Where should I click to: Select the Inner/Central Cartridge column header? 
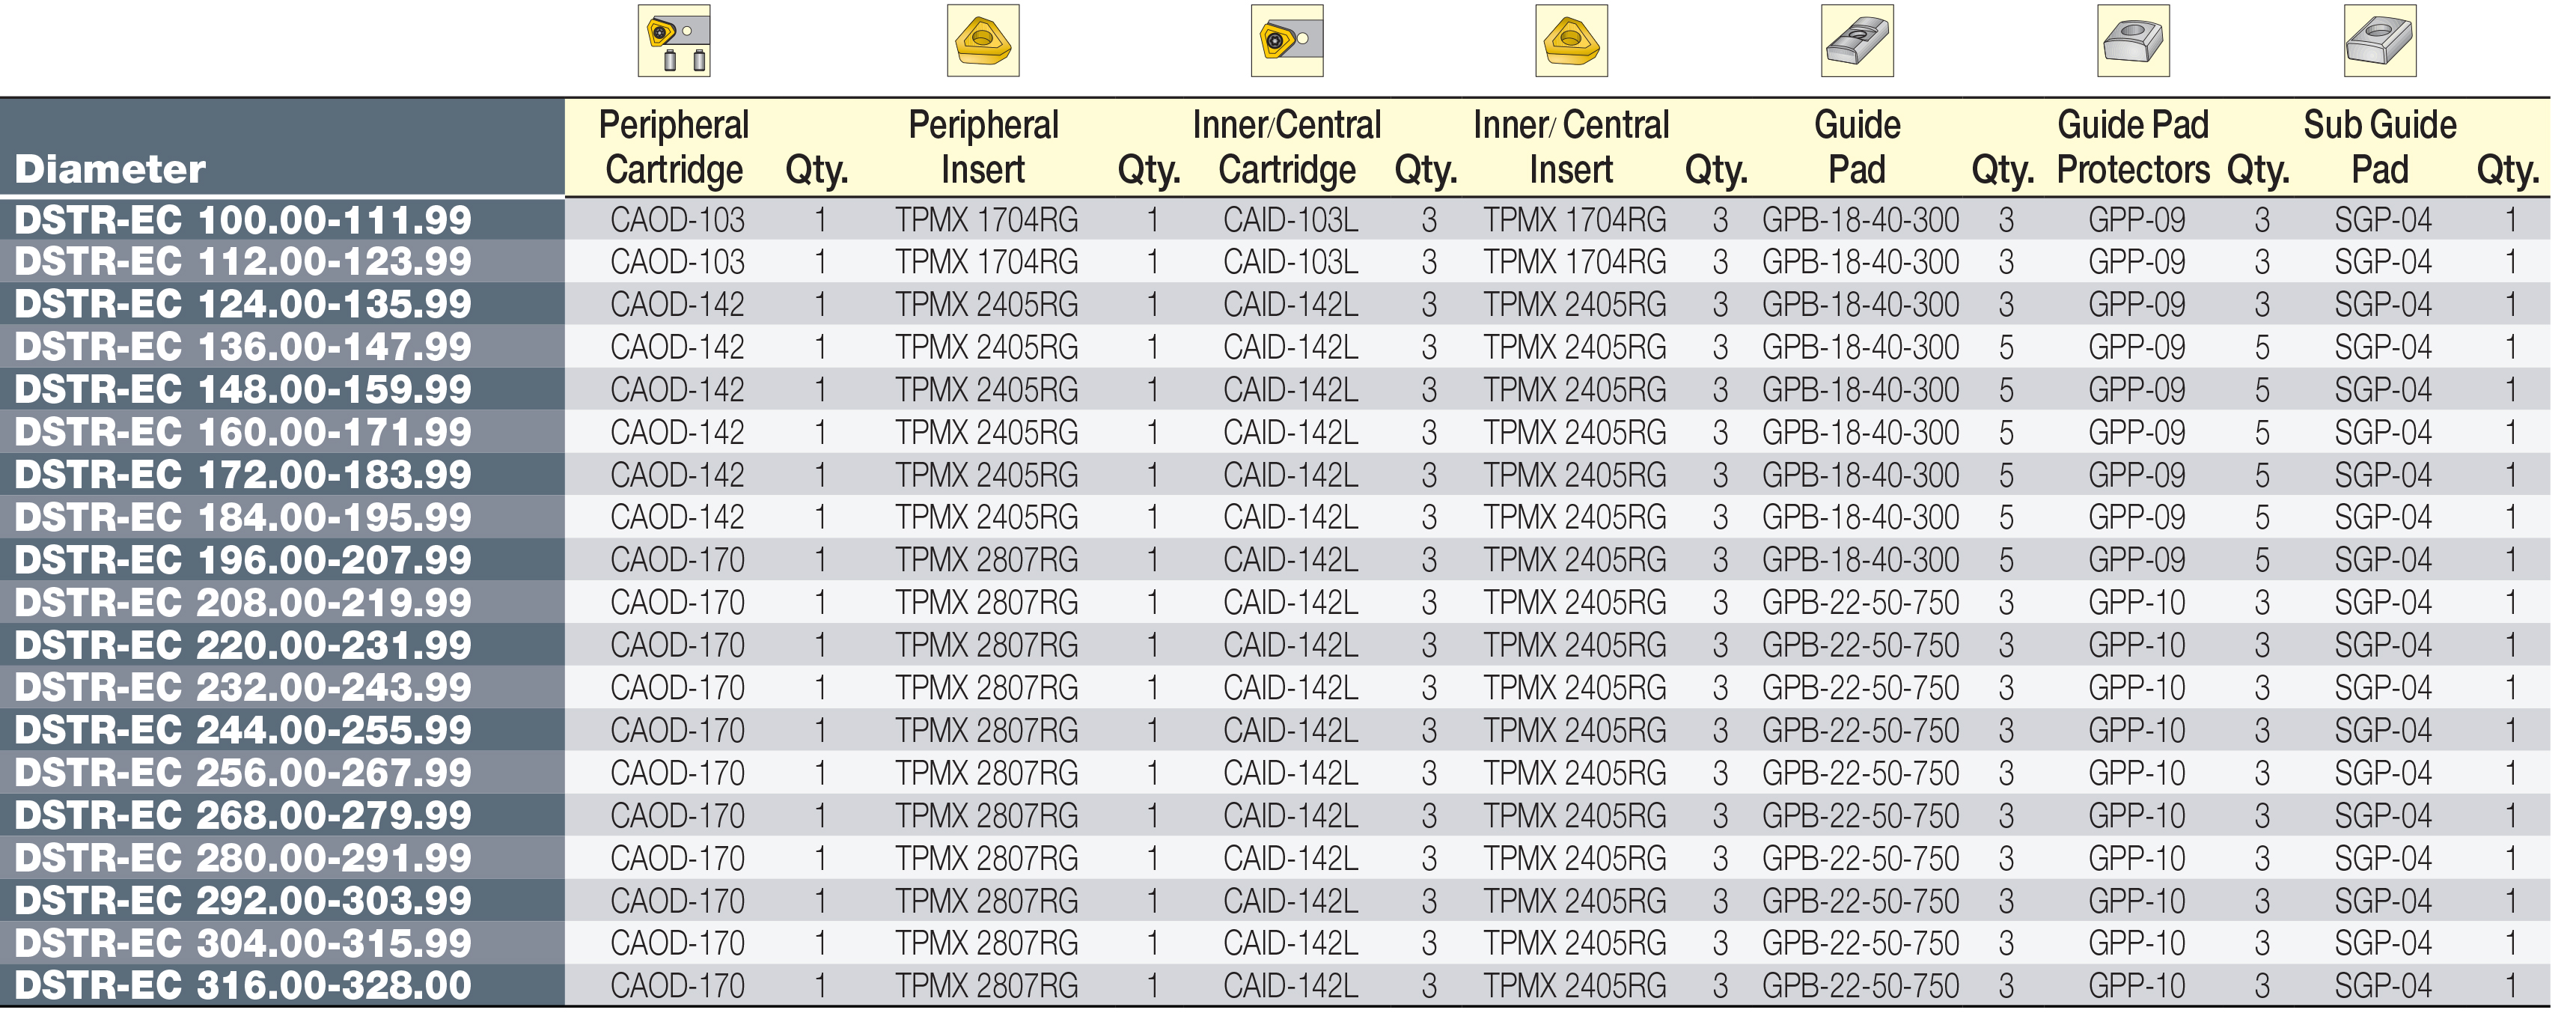point(1287,147)
